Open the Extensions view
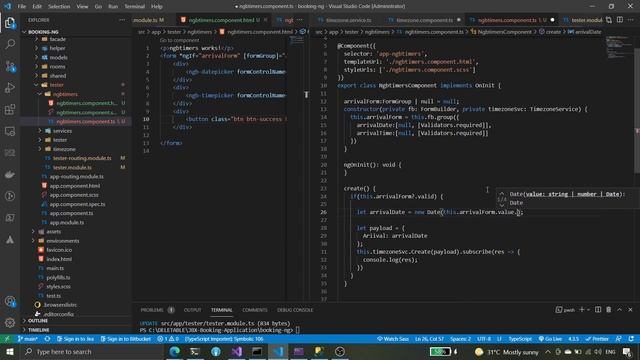The width and height of the screenshot is (640, 360). tap(10, 109)
